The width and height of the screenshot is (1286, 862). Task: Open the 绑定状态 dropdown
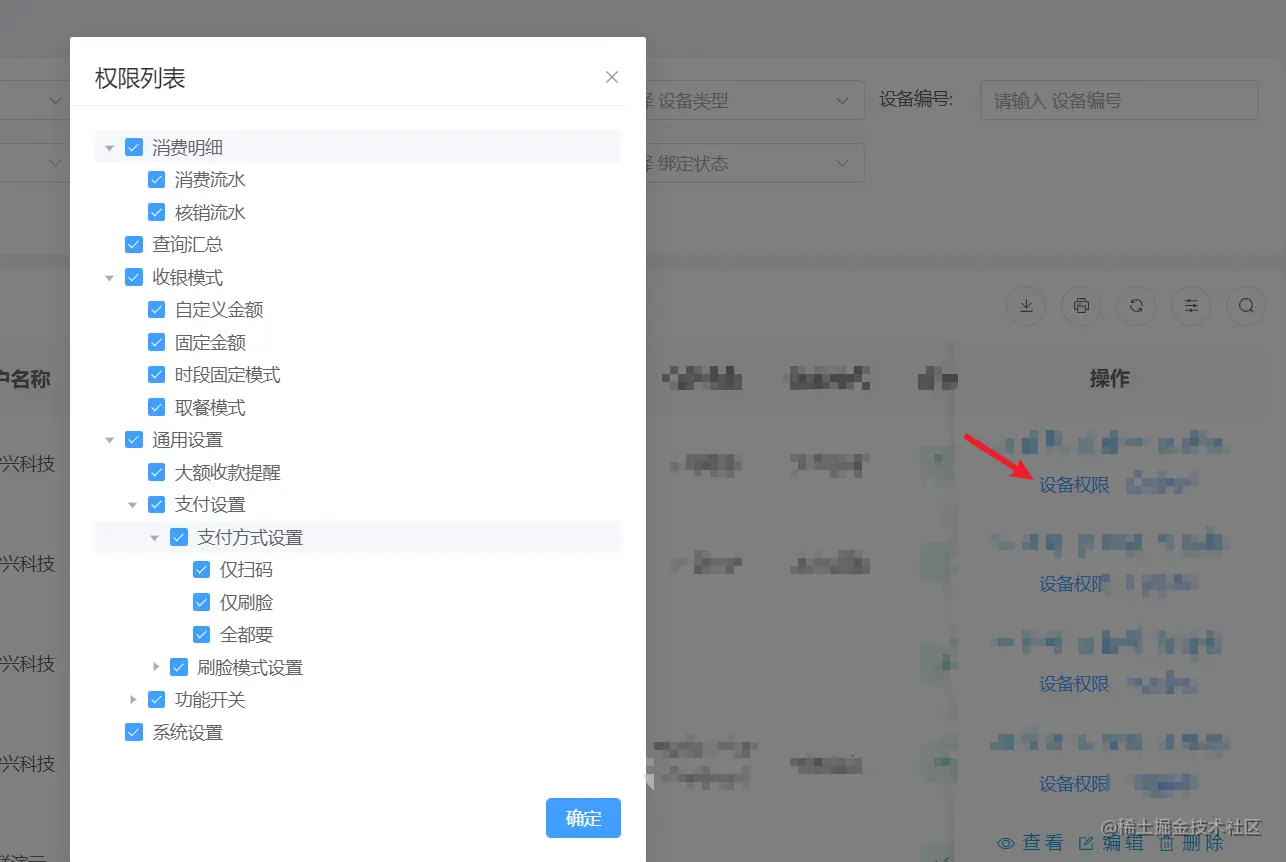pos(755,163)
